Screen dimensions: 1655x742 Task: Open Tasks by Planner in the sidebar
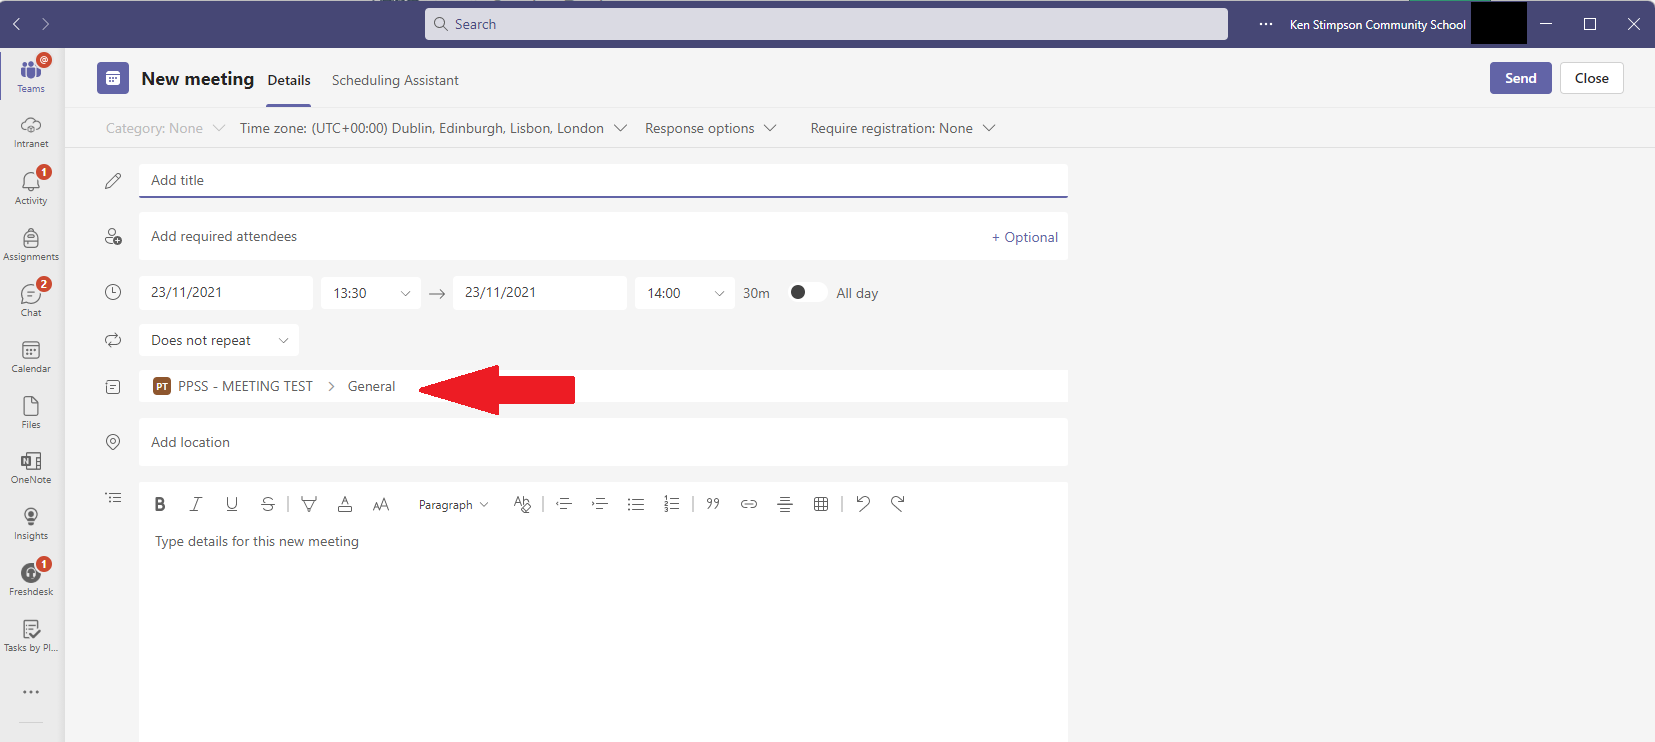click(x=31, y=636)
